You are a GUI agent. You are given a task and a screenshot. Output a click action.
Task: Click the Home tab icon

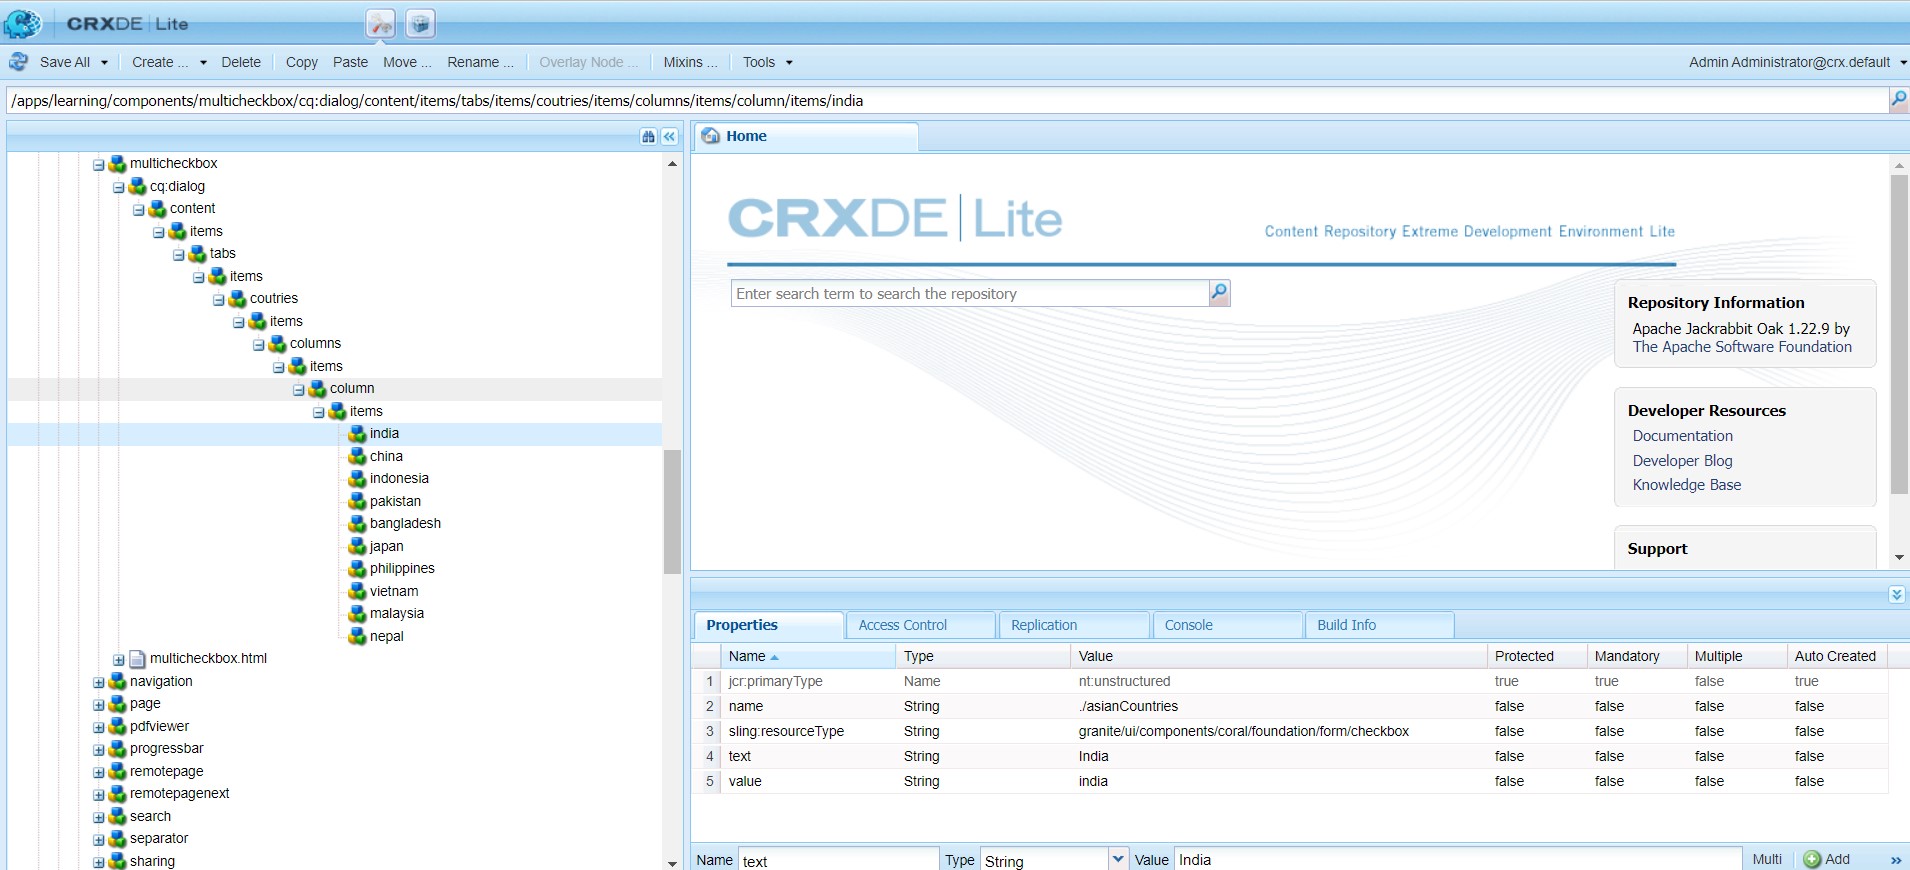(x=711, y=136)
